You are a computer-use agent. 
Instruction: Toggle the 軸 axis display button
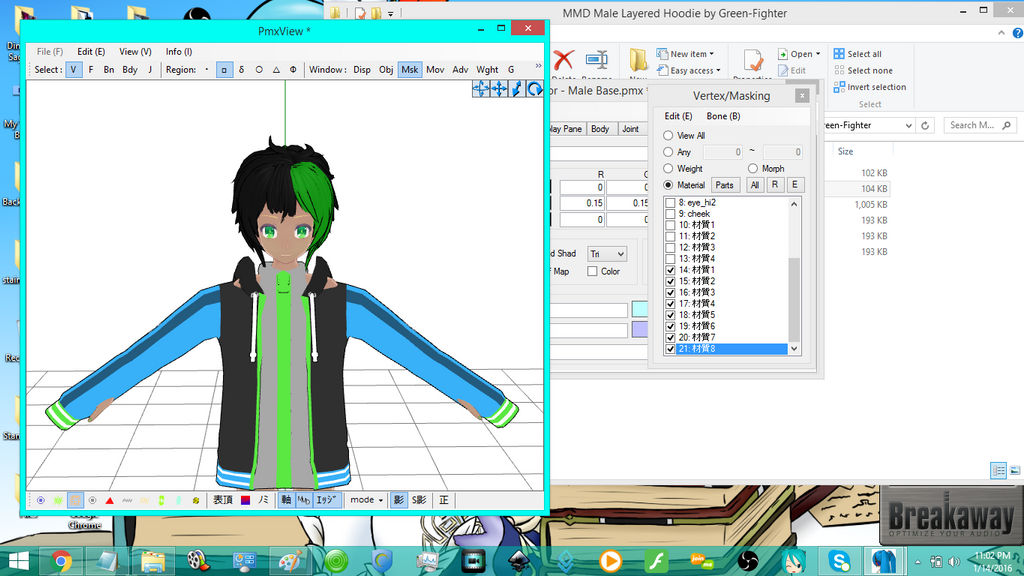tap(286, 500)
